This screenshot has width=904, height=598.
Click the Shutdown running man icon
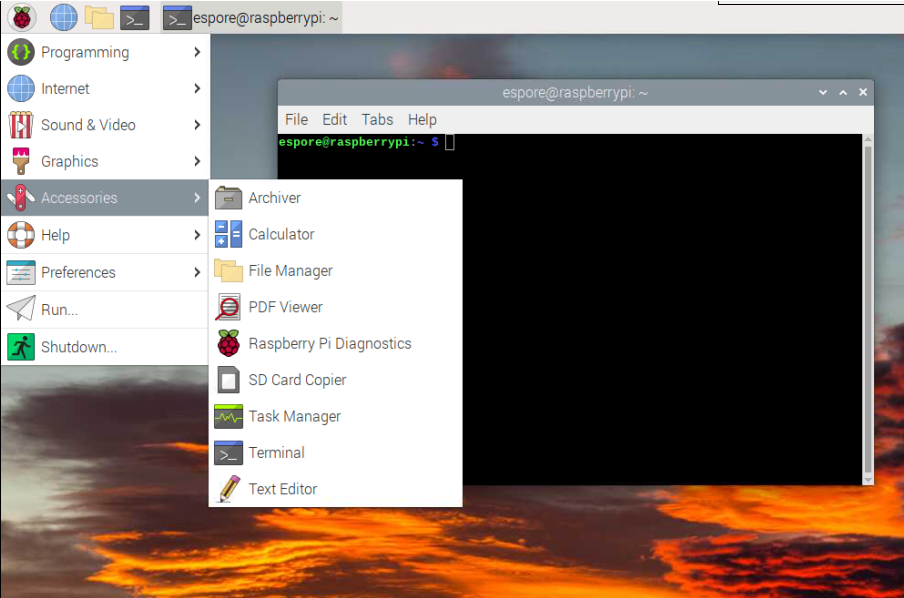(21, 347)
